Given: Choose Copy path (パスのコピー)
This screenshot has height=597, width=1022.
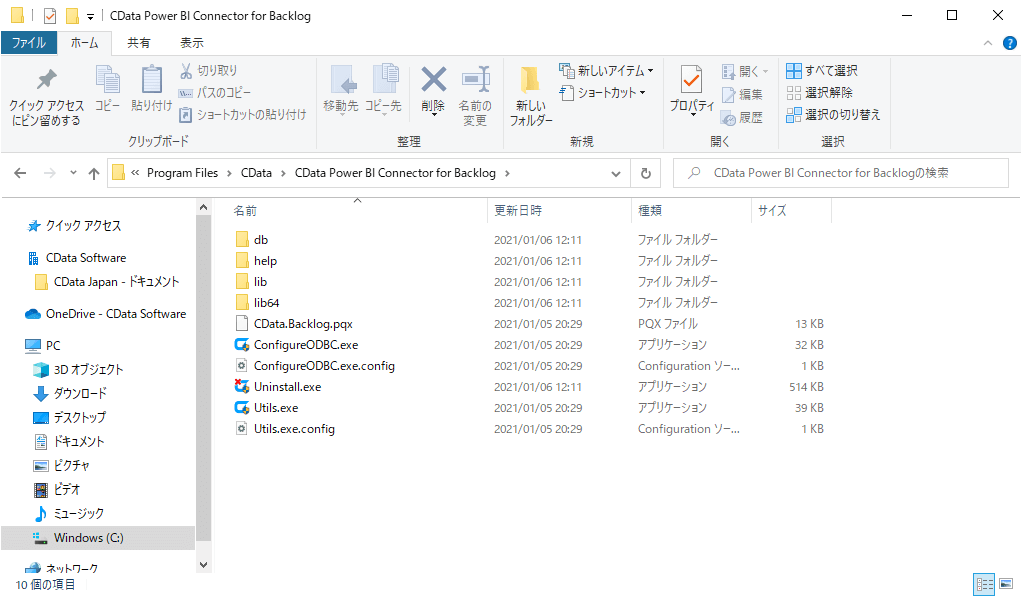Looking at the screenshot, I should (214, 93).
